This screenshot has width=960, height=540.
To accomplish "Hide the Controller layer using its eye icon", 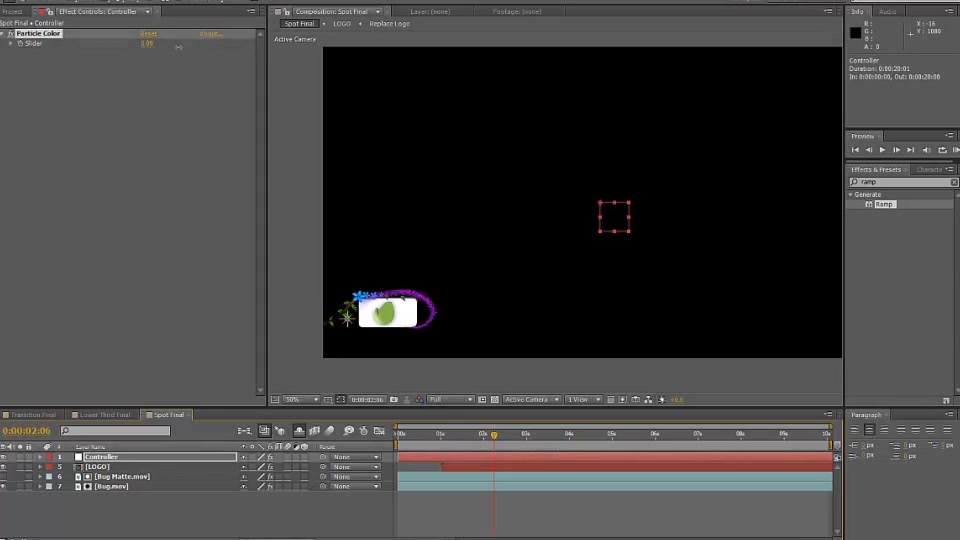I will (x=3, y=457).
